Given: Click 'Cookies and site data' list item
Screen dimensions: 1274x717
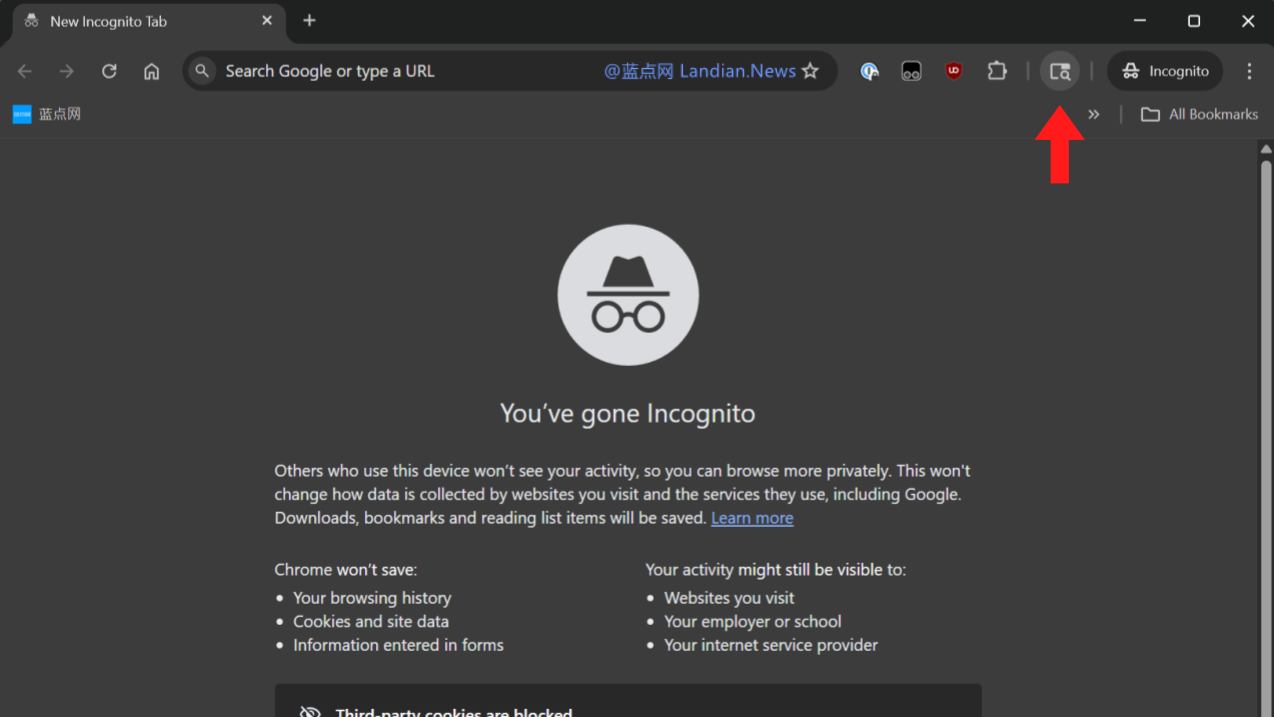Looking at the screenshot, I should point(371,621).
